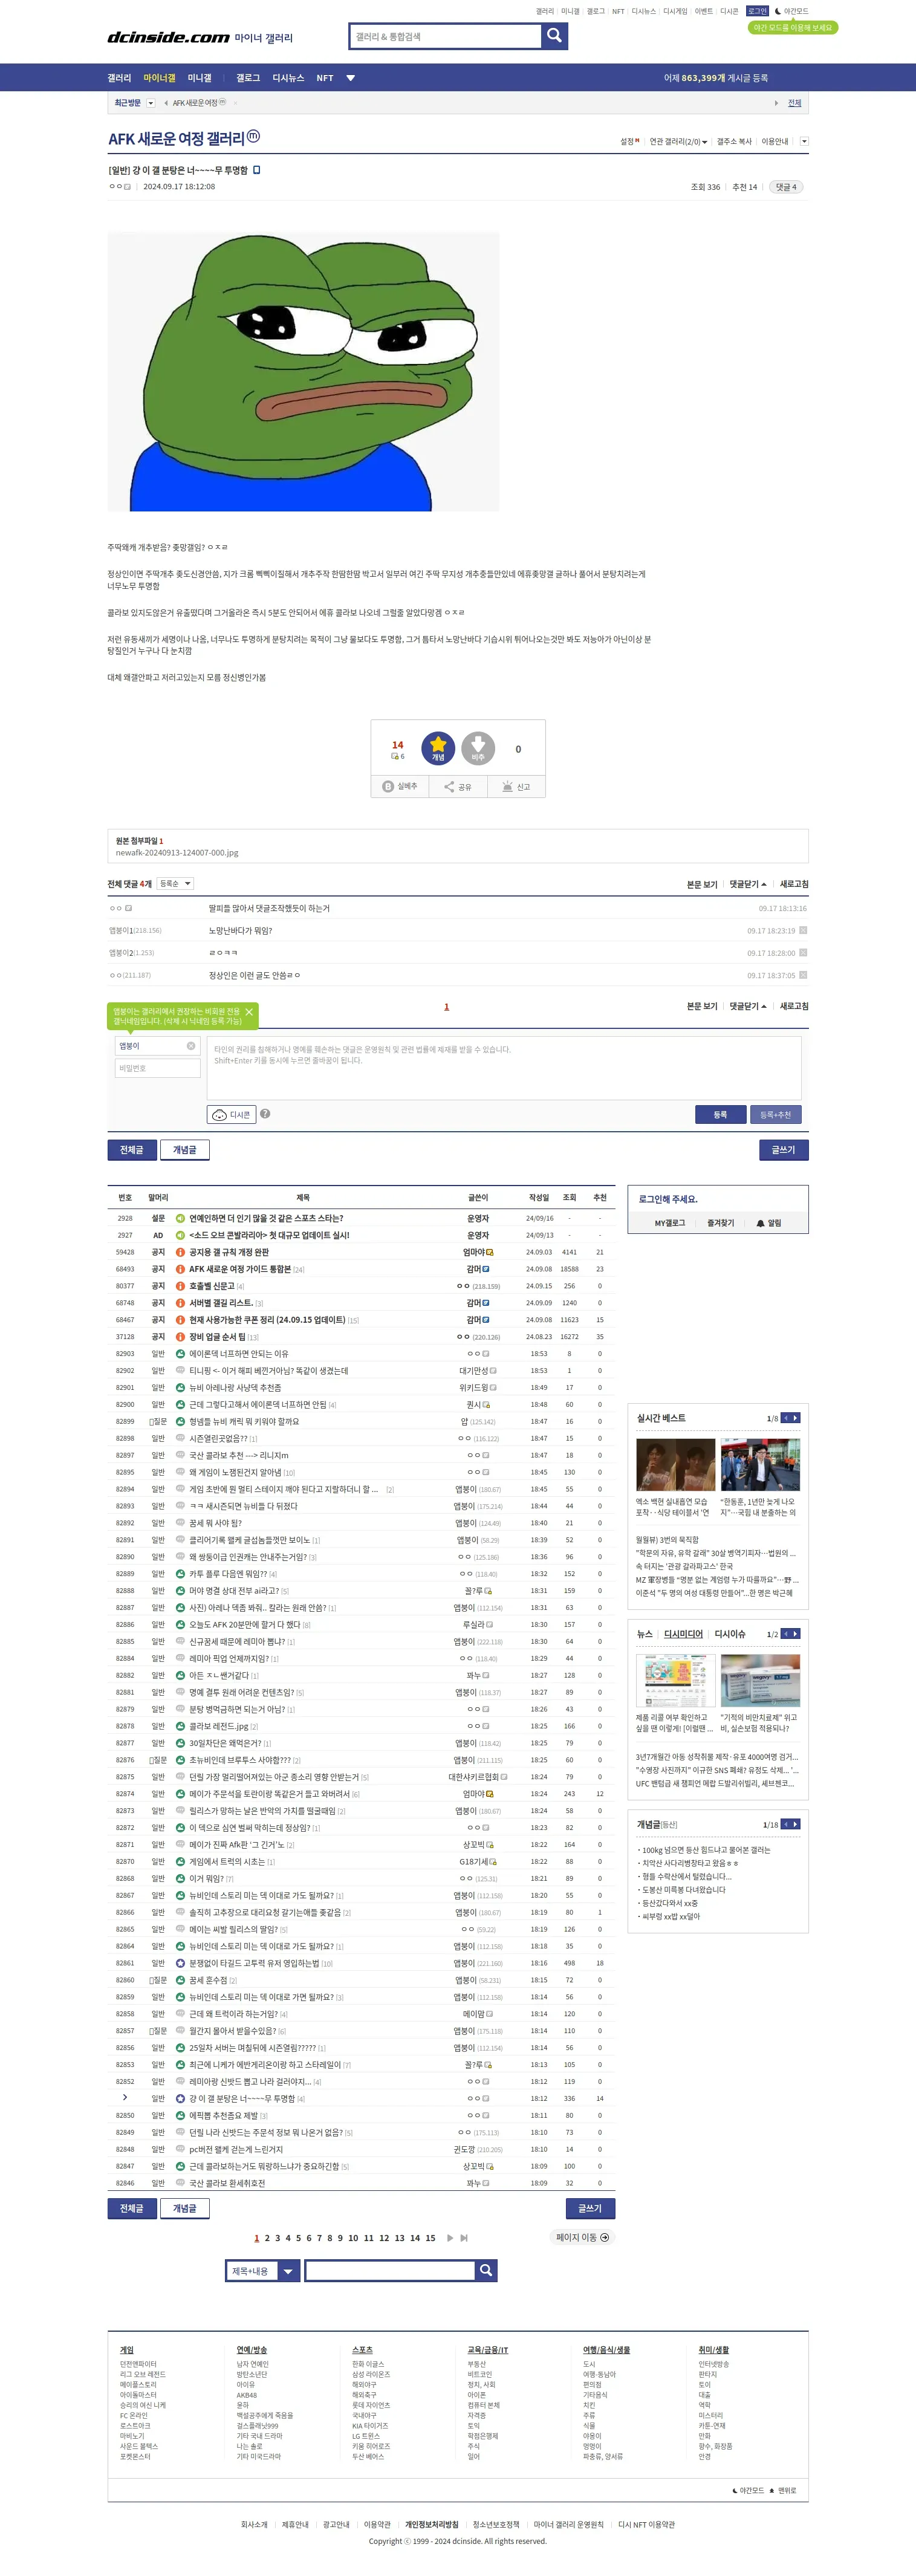Toggle 야간모드 night mode
916x2576 pixels.
(x=791, y=11)
